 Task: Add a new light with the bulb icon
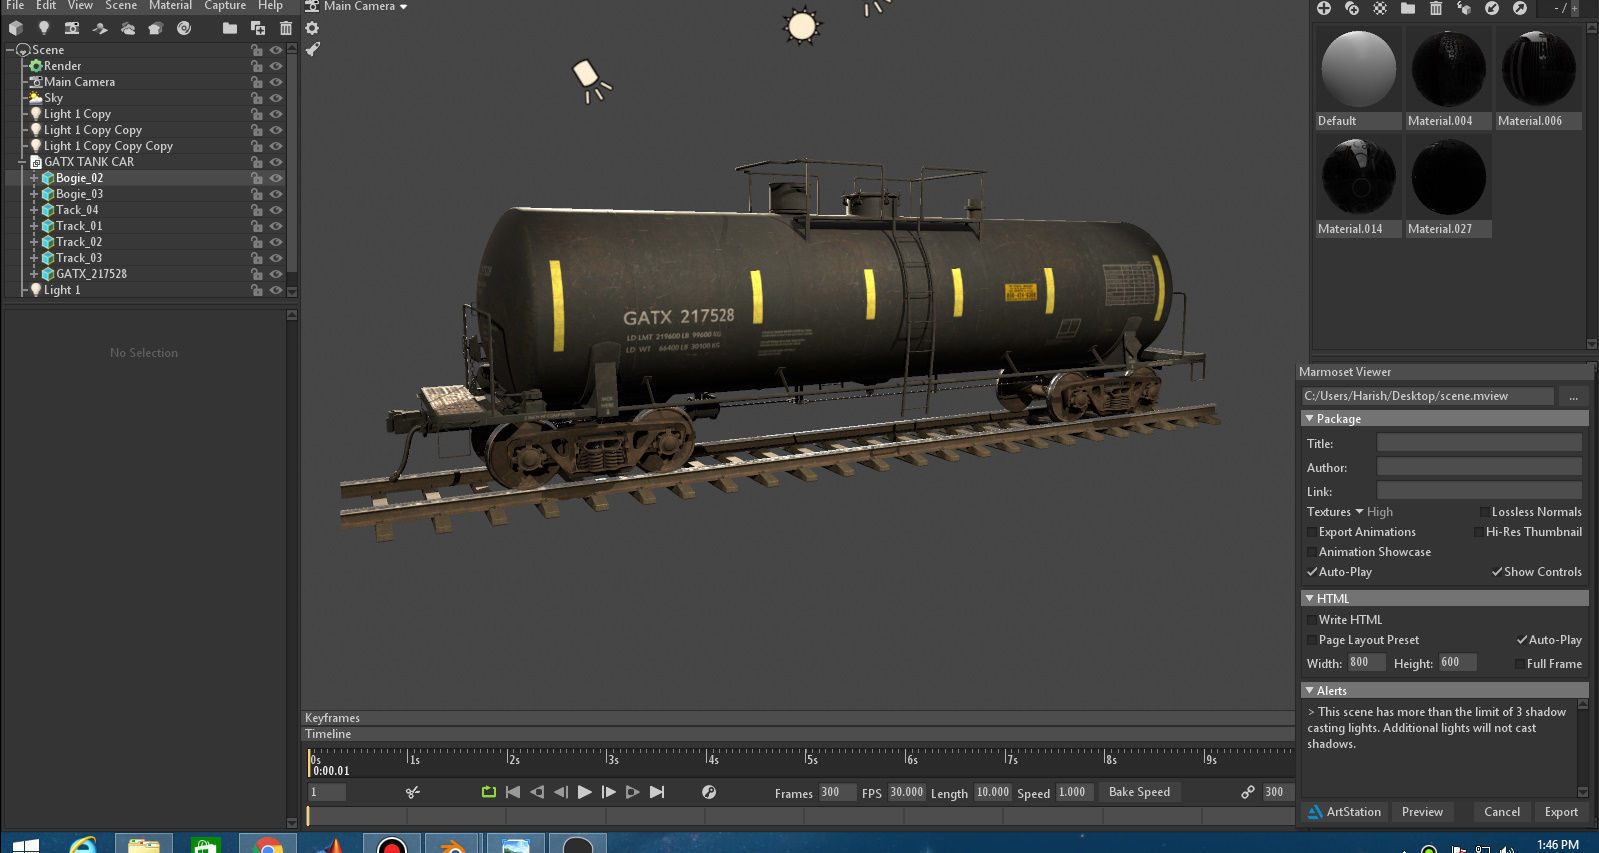coord(43,28)
